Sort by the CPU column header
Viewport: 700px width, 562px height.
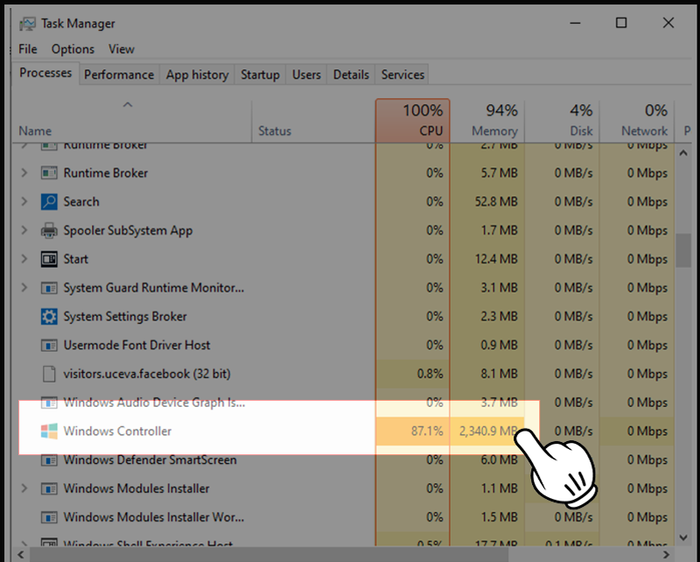(x=412, y=121)
